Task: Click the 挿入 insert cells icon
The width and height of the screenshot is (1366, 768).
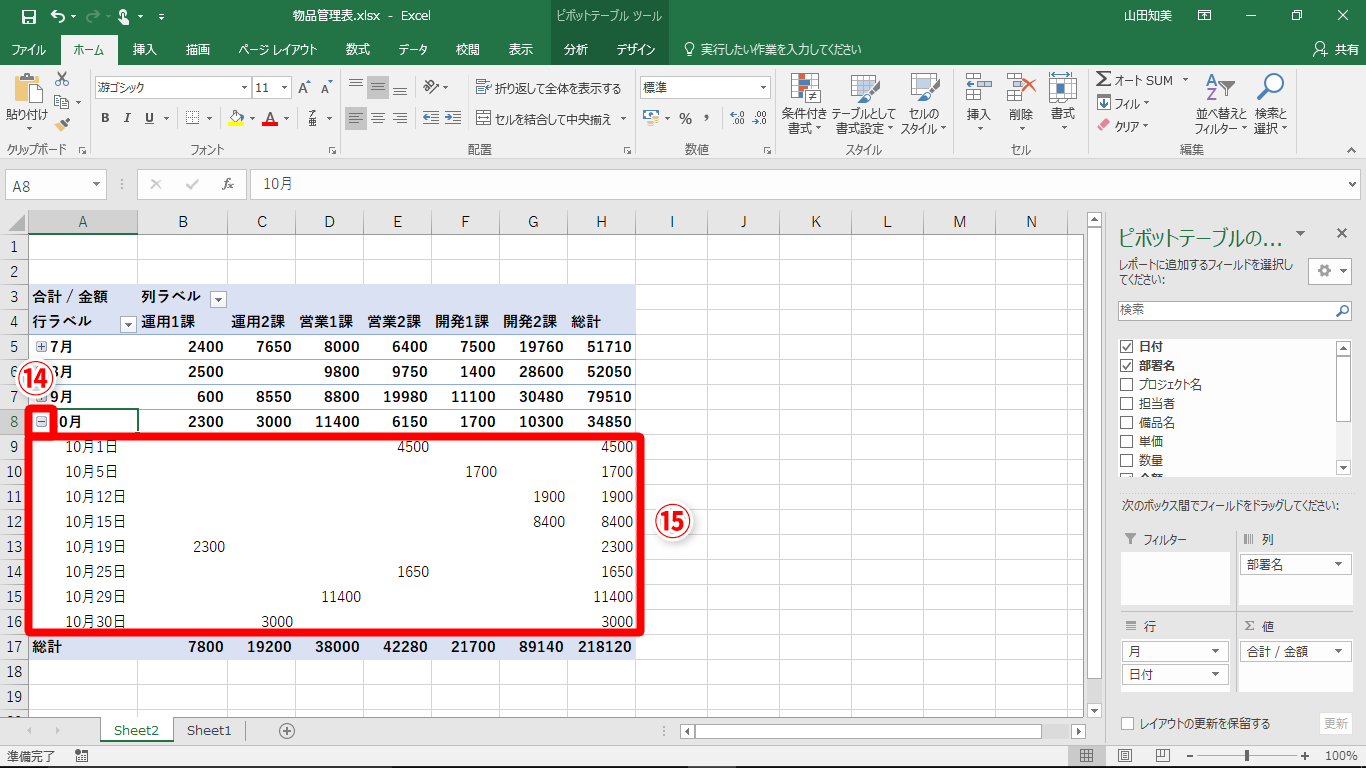Action: tap(978, 88)
